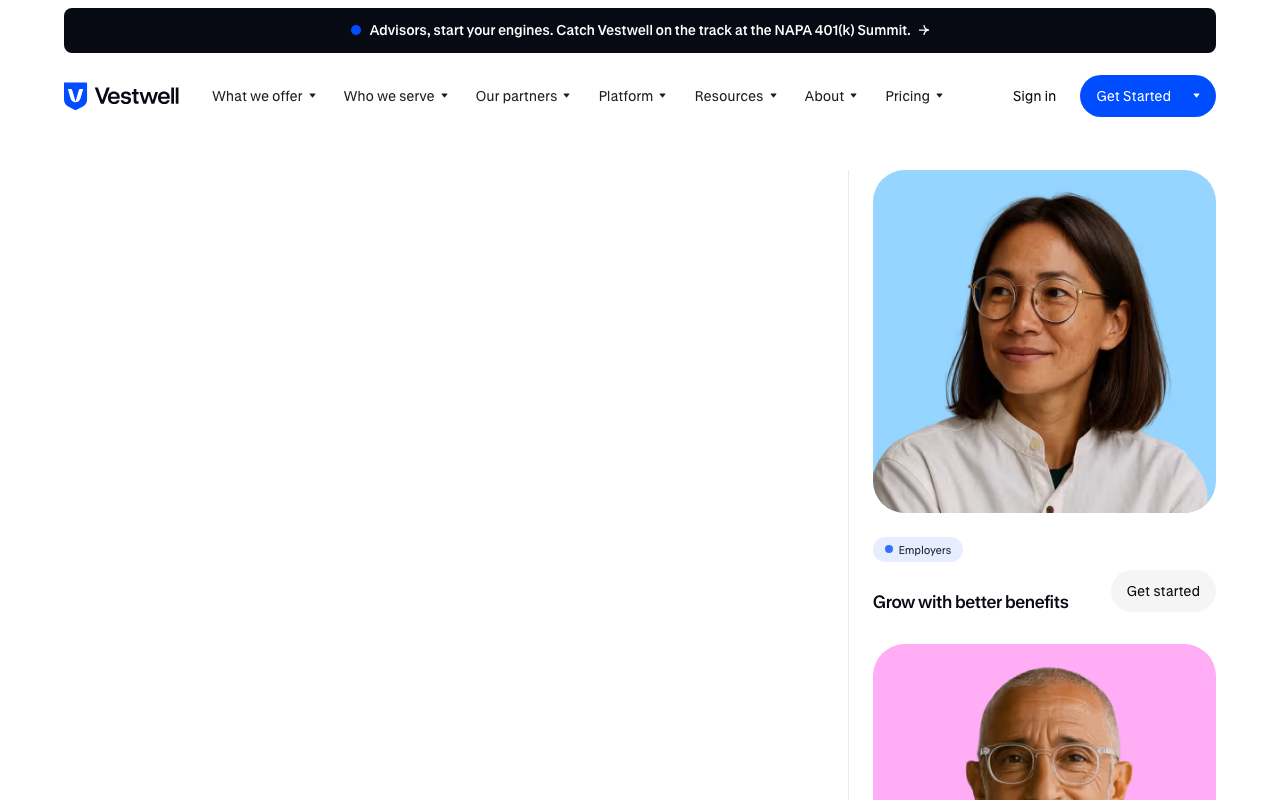Expand the Our partners dropdown
This screenshot has height=800, width=1280.
click(523, 96)
